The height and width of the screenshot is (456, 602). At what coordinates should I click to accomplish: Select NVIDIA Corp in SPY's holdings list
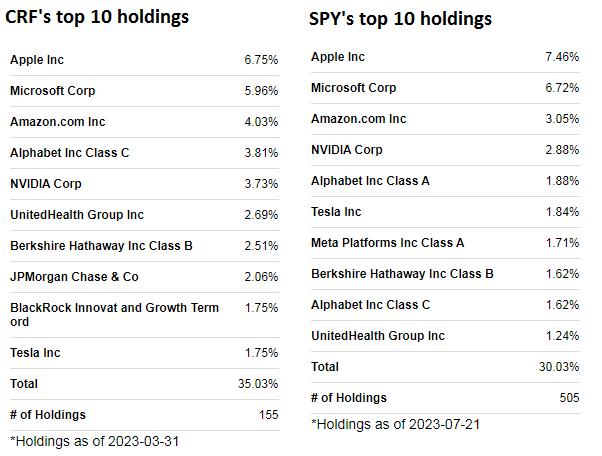pos(346,150)
